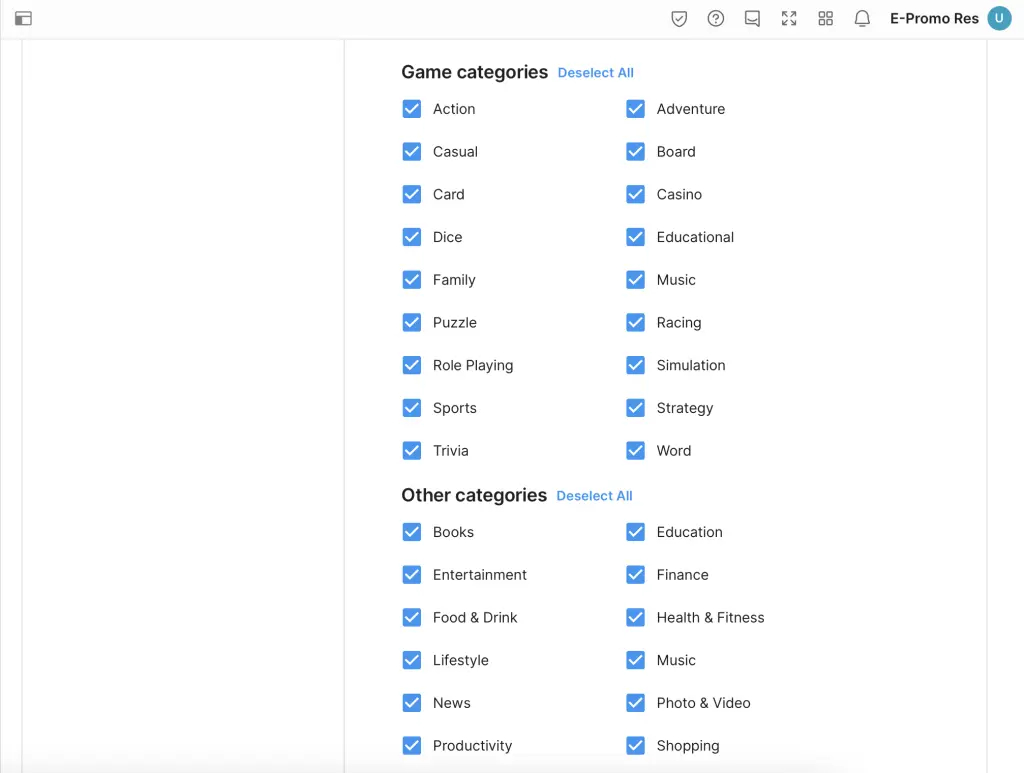Toggle the sidebar panel icon
Screen dimensions: 1024x773
click(x=24, y=18)
